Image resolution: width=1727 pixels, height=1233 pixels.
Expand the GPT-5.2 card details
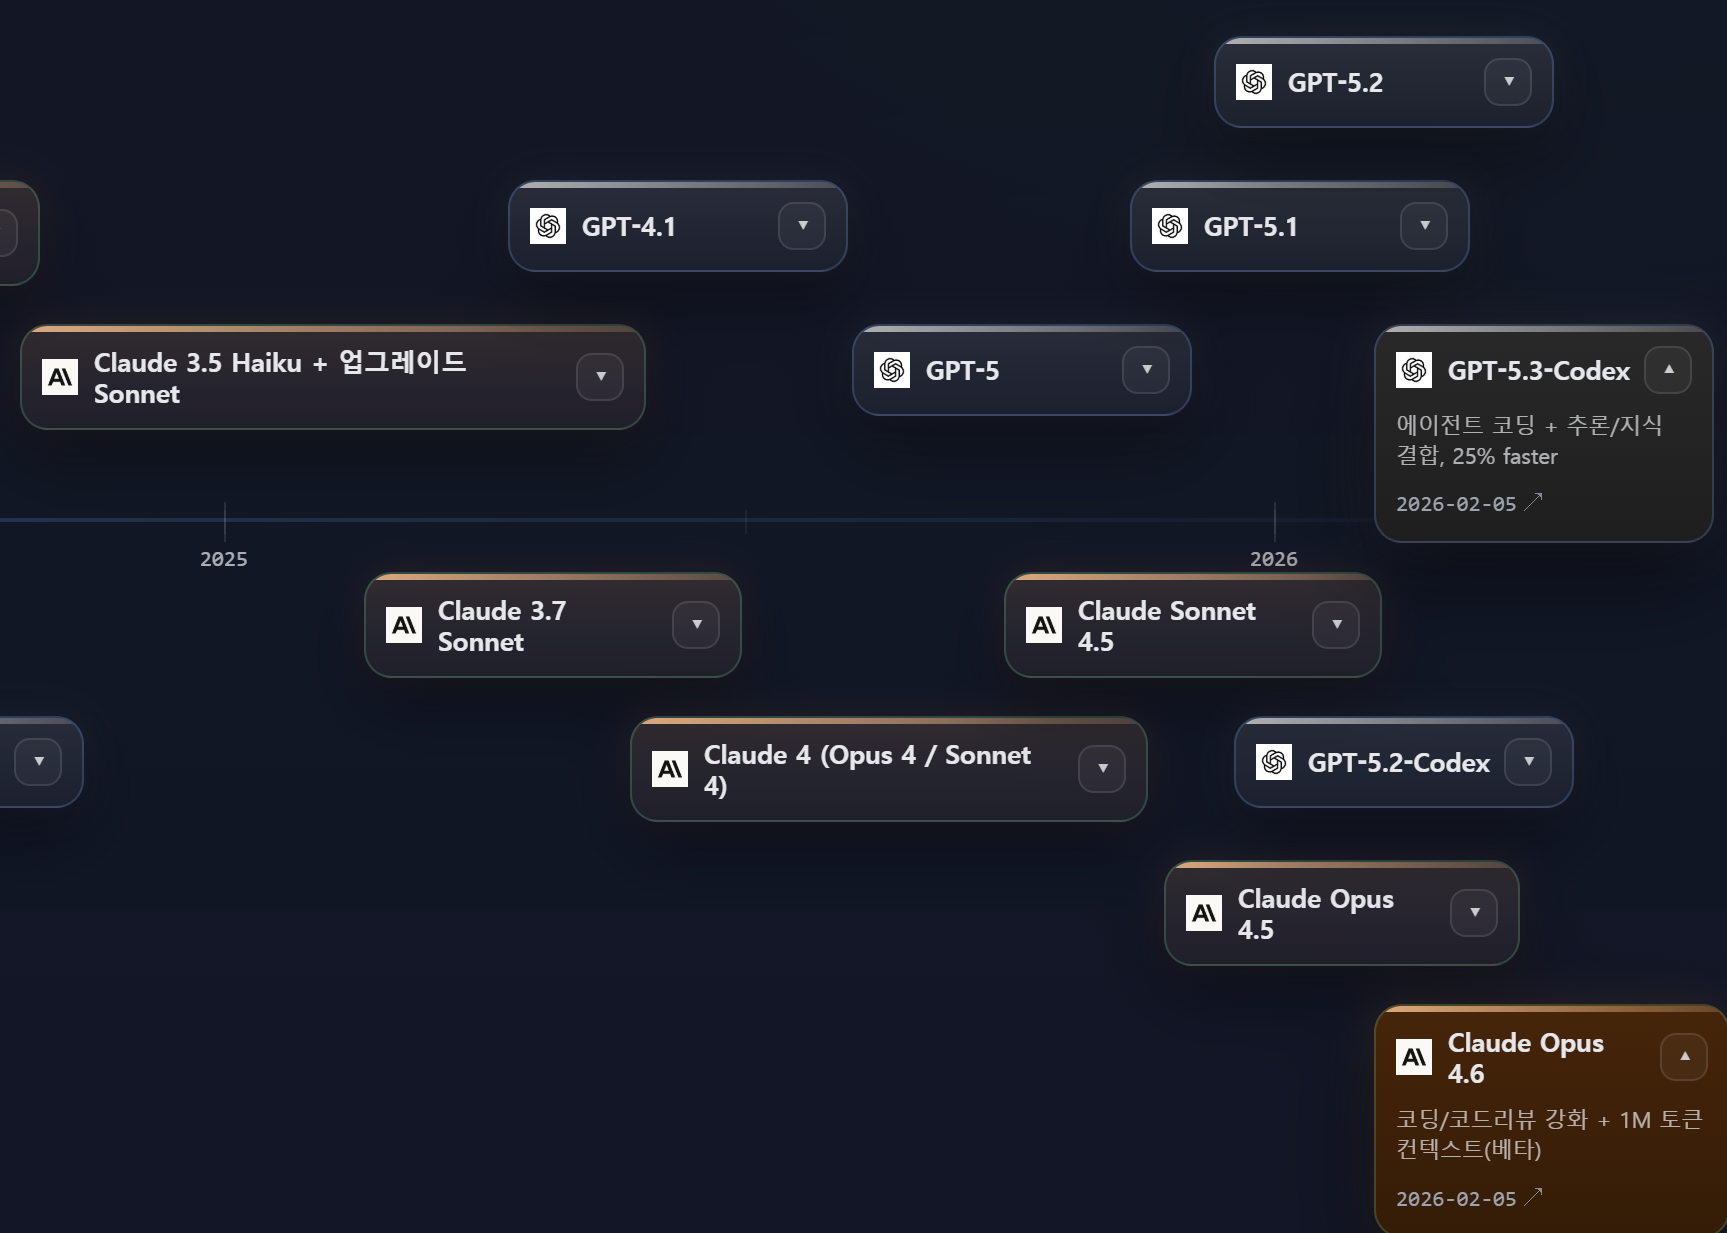point(1508,82)
